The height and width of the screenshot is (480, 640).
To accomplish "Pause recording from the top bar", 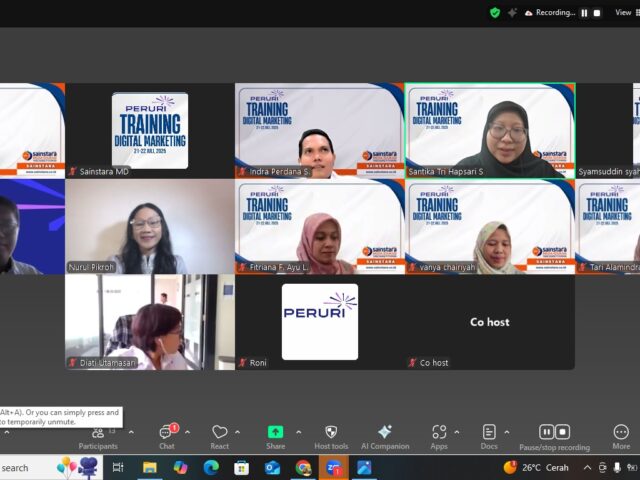I will [584, 13].
